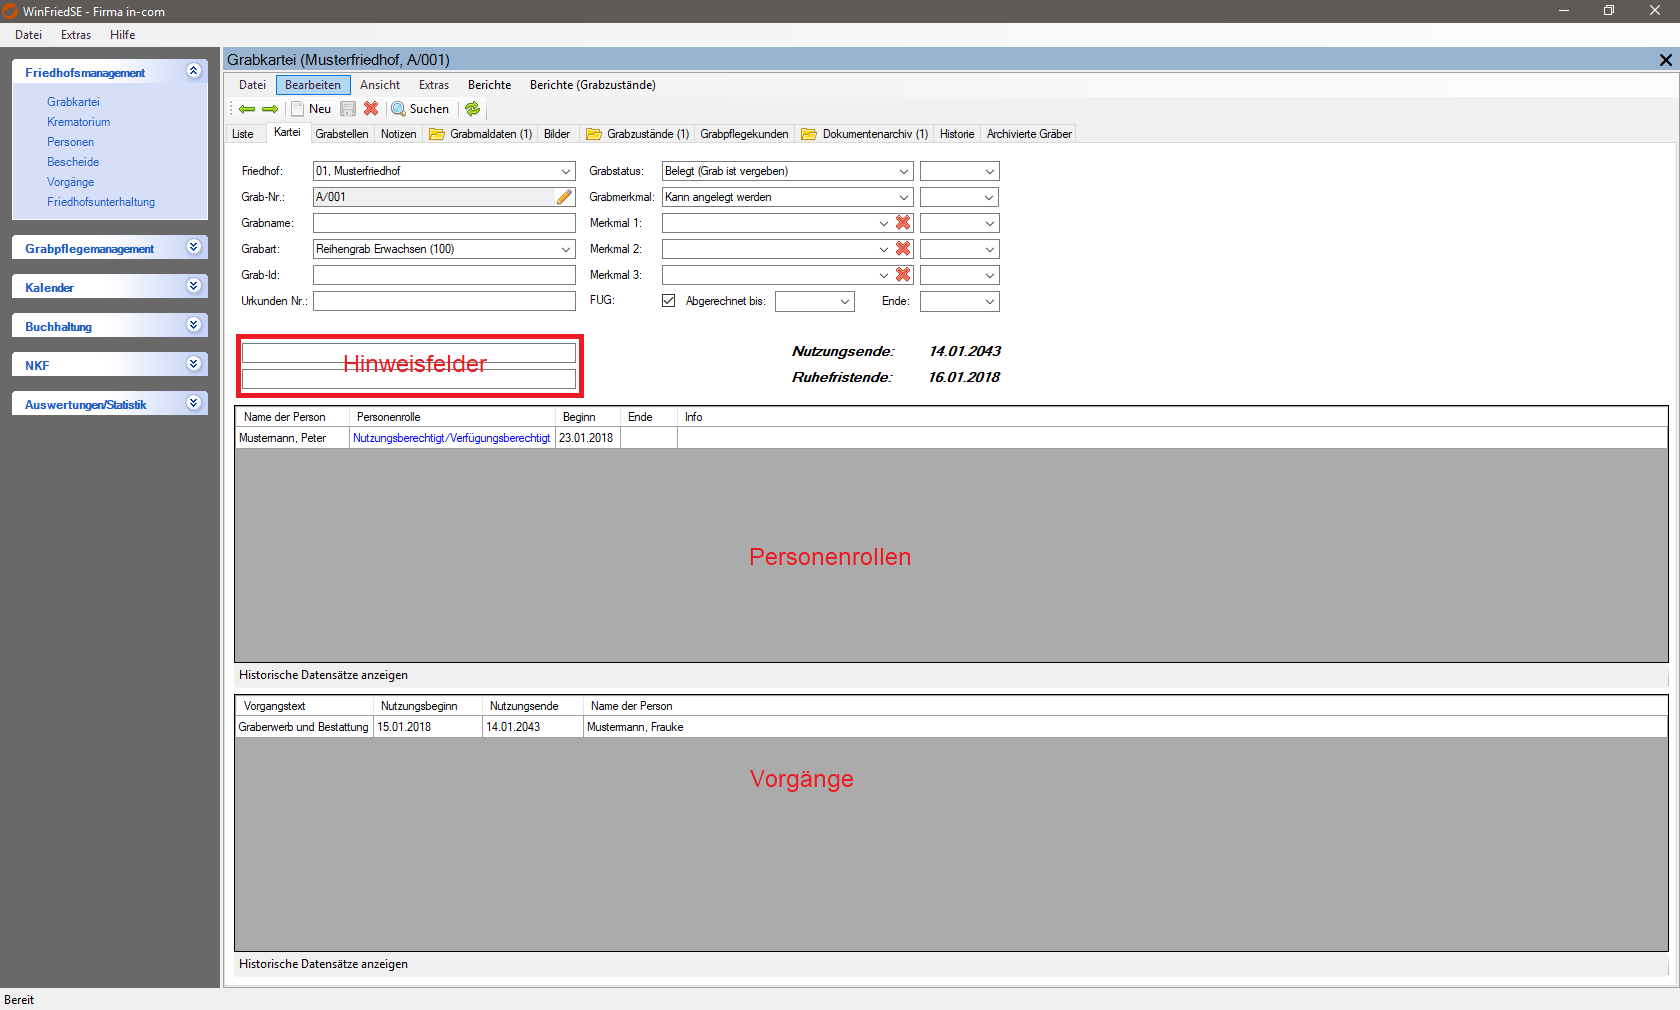Go to next record with right green arrow
The width and height of the screenshot is (1680, 1010).
click(270, 109)
